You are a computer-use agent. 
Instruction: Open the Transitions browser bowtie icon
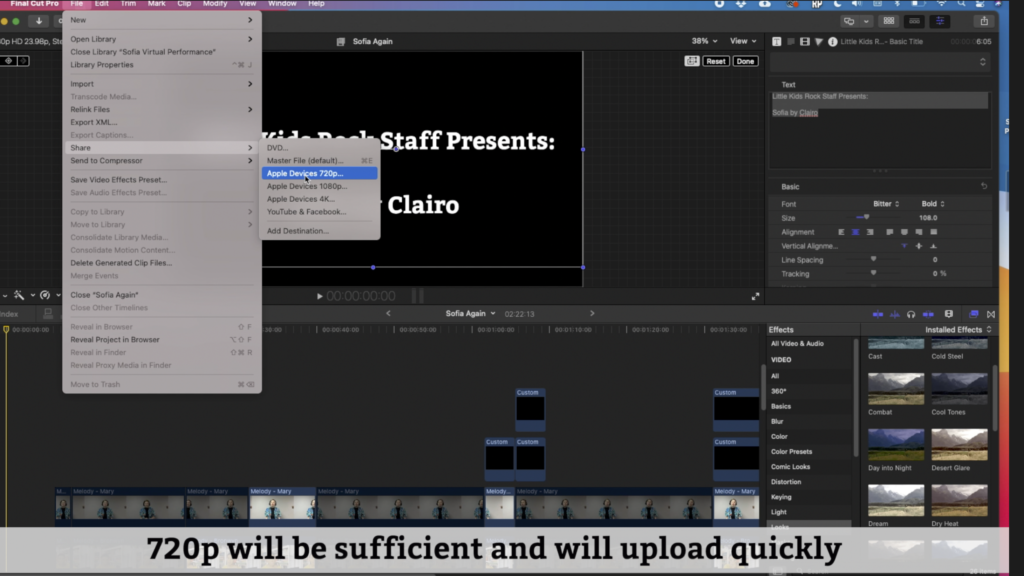(991, 314)
